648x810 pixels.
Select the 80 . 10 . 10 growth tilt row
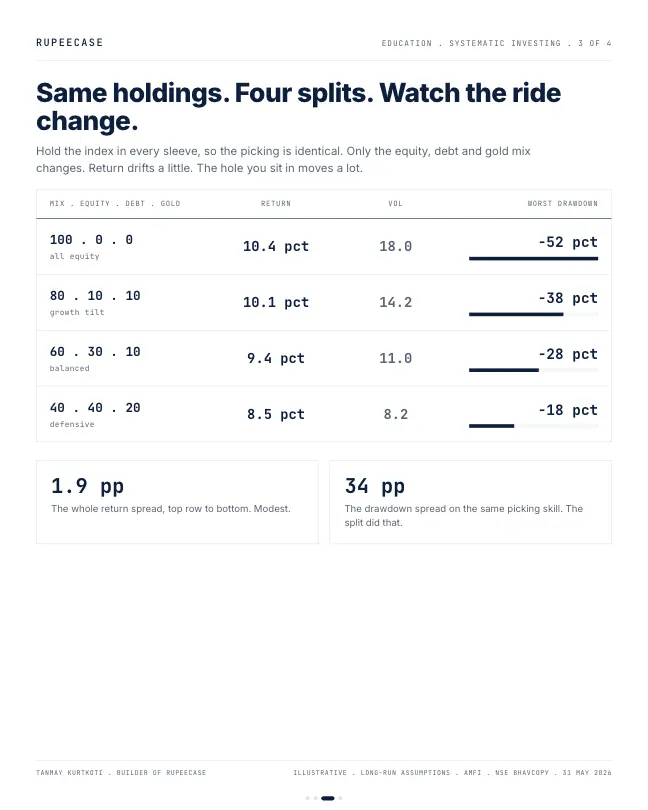(324, 303)
